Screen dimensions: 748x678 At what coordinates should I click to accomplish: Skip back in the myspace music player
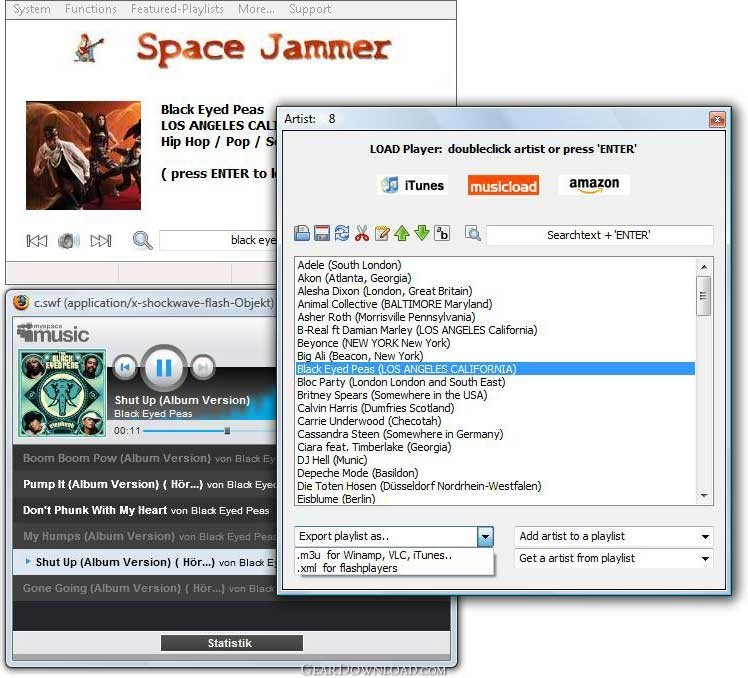(125, 367)
